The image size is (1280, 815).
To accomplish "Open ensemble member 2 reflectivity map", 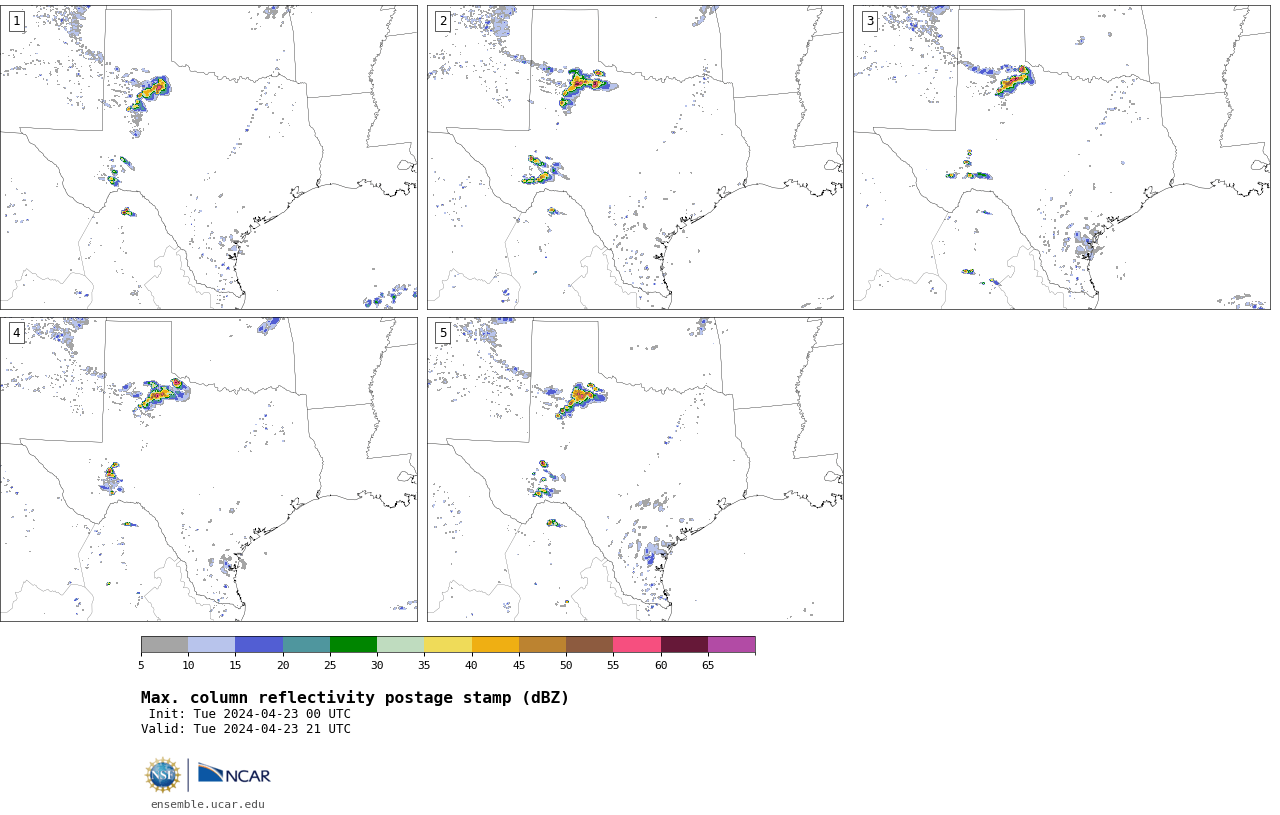I will point(635,157).
